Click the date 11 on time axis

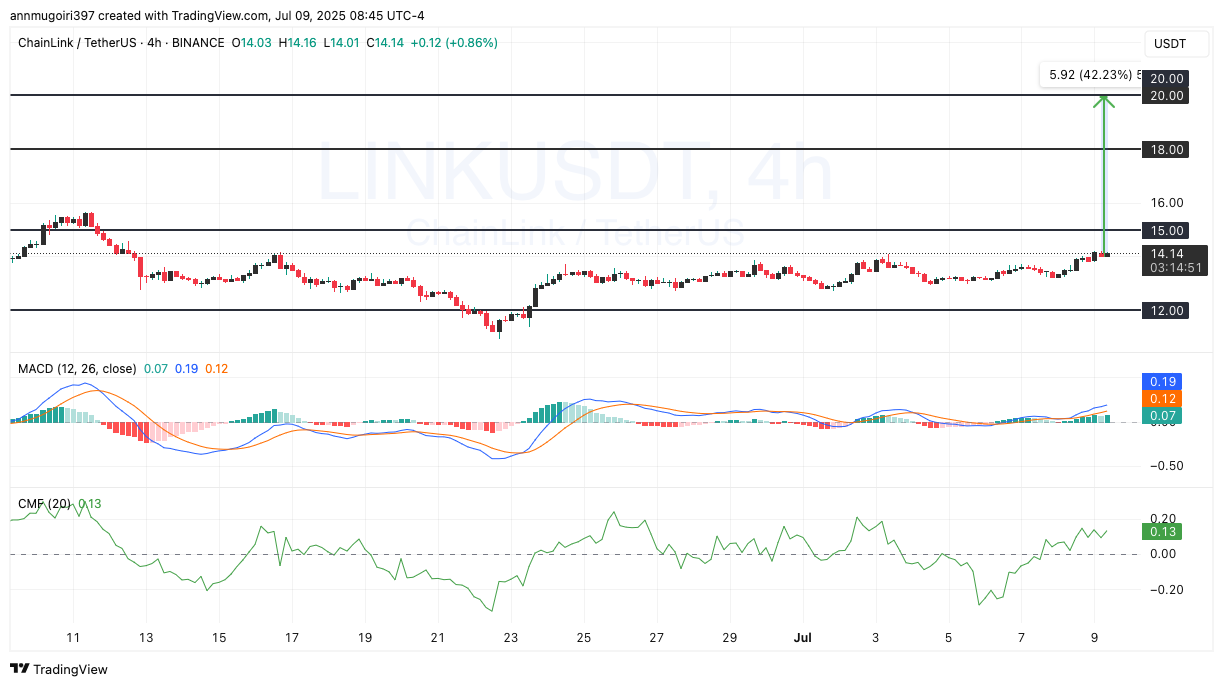(x=72, y=637)
